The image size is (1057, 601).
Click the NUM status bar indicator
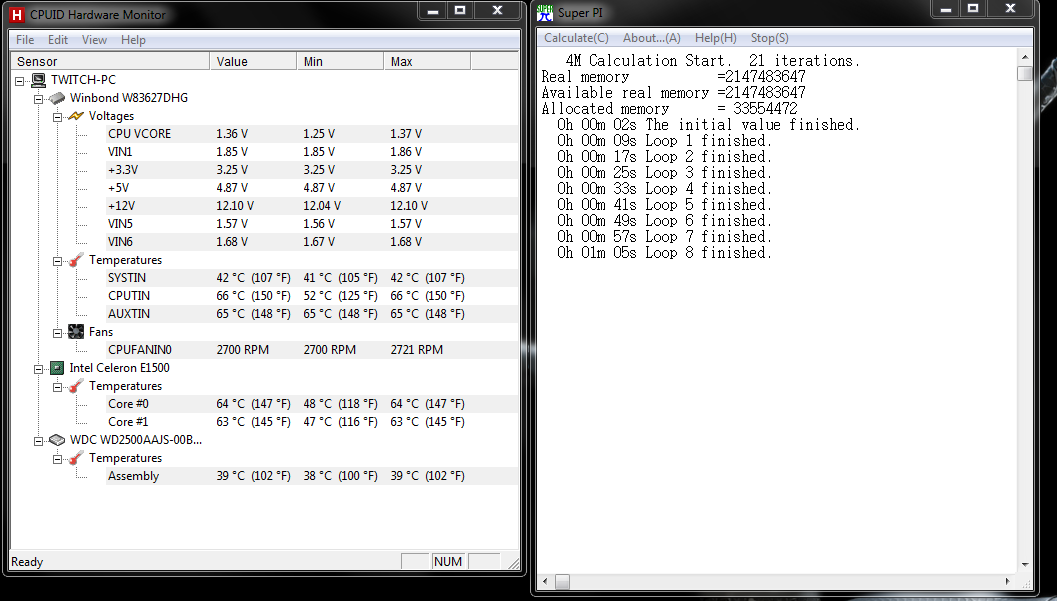[x=448, y=562]
